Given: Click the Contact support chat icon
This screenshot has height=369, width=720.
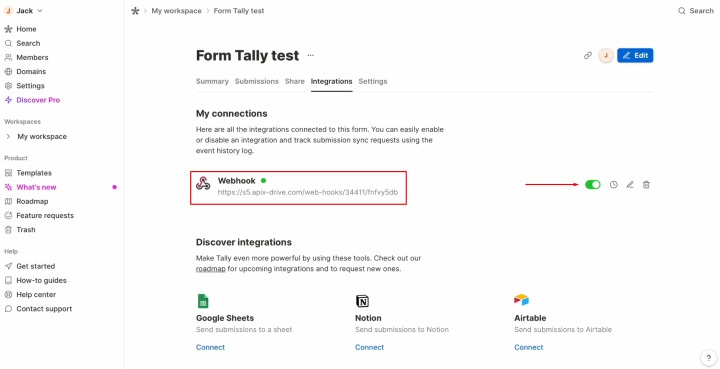Looking at the screenshot, I should (x=8, y=309).
